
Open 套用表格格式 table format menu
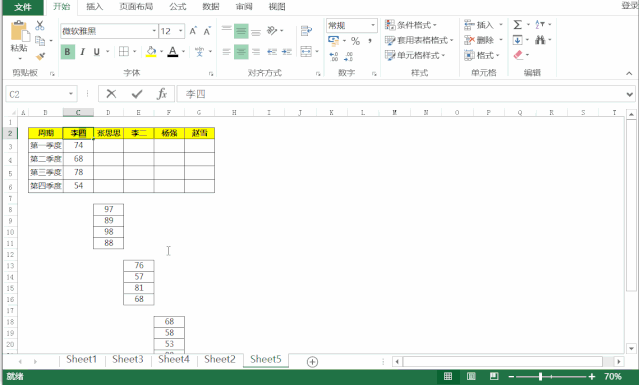(x=419, y=40)
